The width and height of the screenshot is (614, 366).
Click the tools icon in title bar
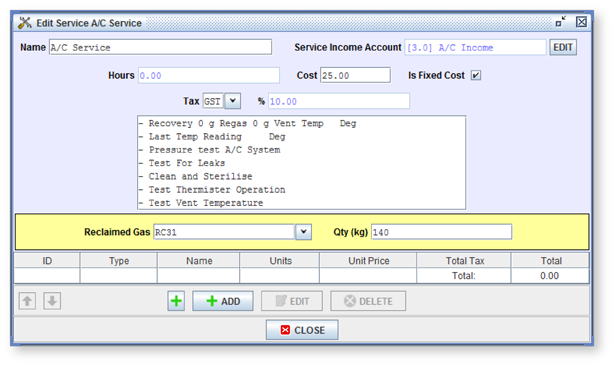[x=25, y=23]
